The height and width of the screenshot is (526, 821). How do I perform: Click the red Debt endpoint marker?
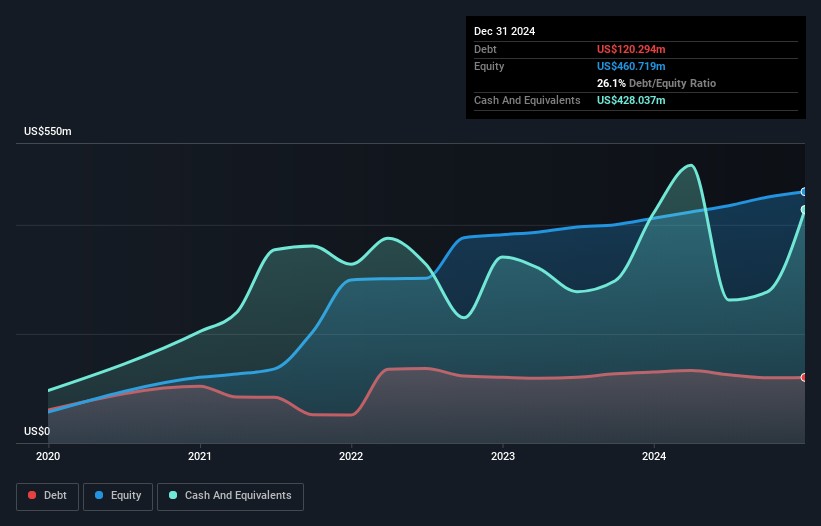pos(804,377)
